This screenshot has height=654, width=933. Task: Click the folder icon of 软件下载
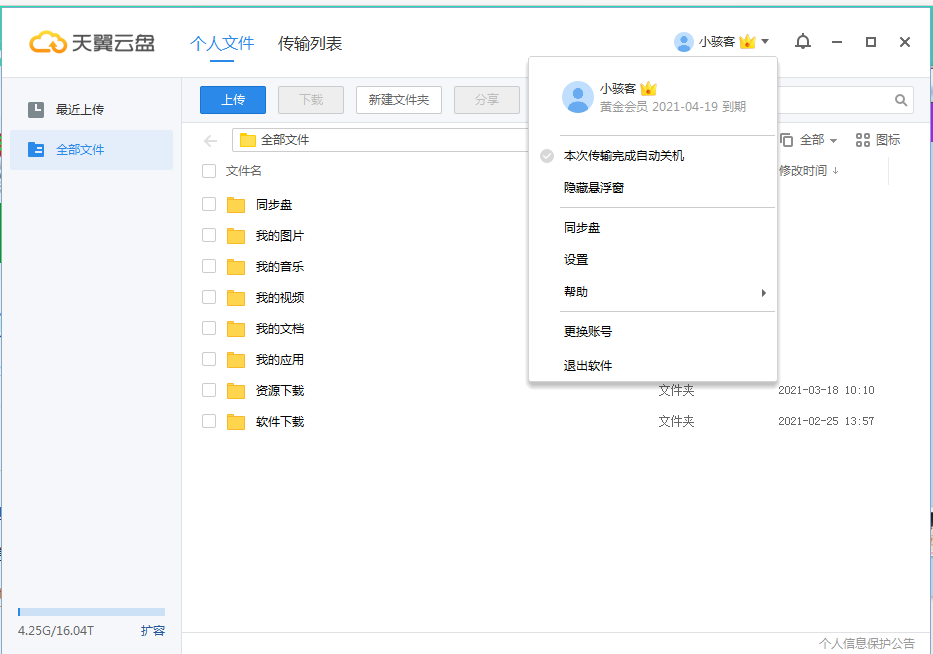(236, 421)
